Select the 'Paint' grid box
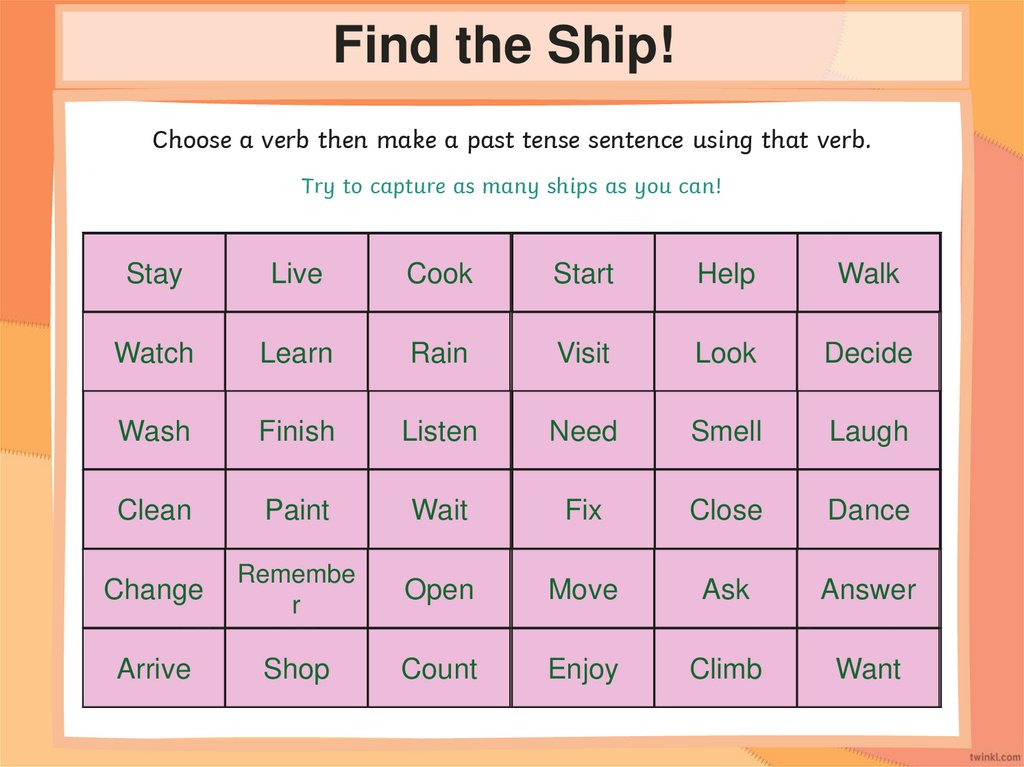1024x767 pixels. tap(297, 510)
